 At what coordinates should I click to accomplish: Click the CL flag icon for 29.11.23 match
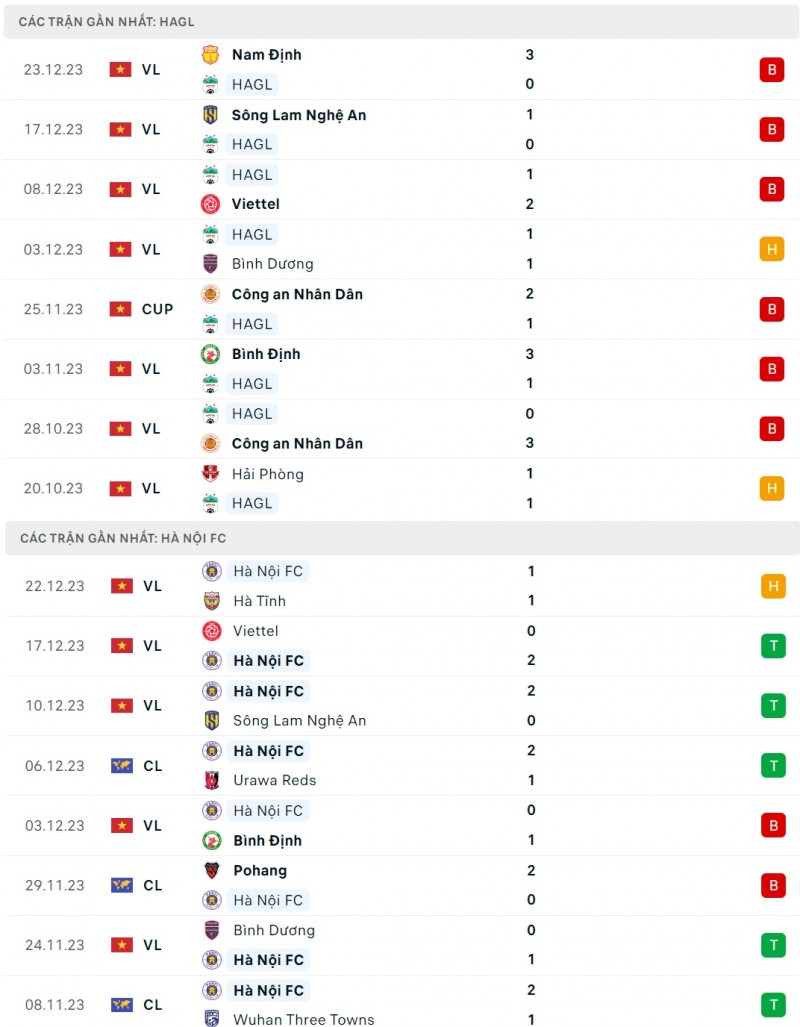pyautogui.click(x=121, y=885)
